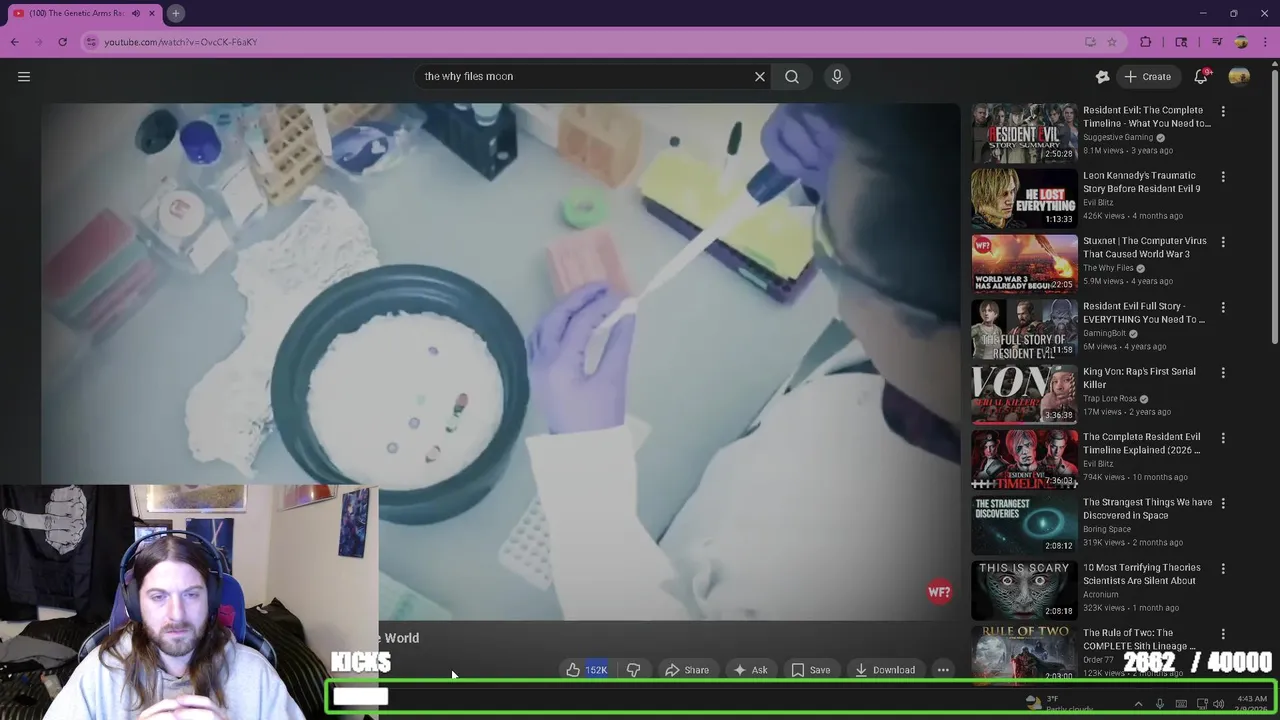
Task: Open the Chrome extensions puzzle icon
Action: point(1146,42)
